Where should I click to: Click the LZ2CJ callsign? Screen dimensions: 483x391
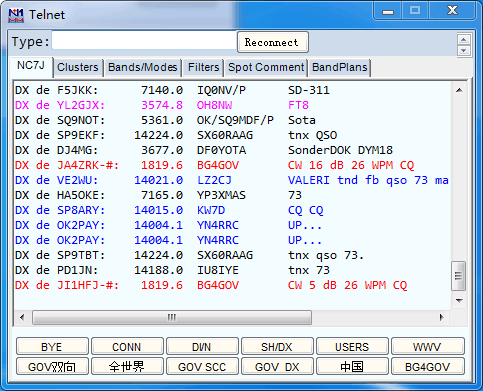pos(214,180)
